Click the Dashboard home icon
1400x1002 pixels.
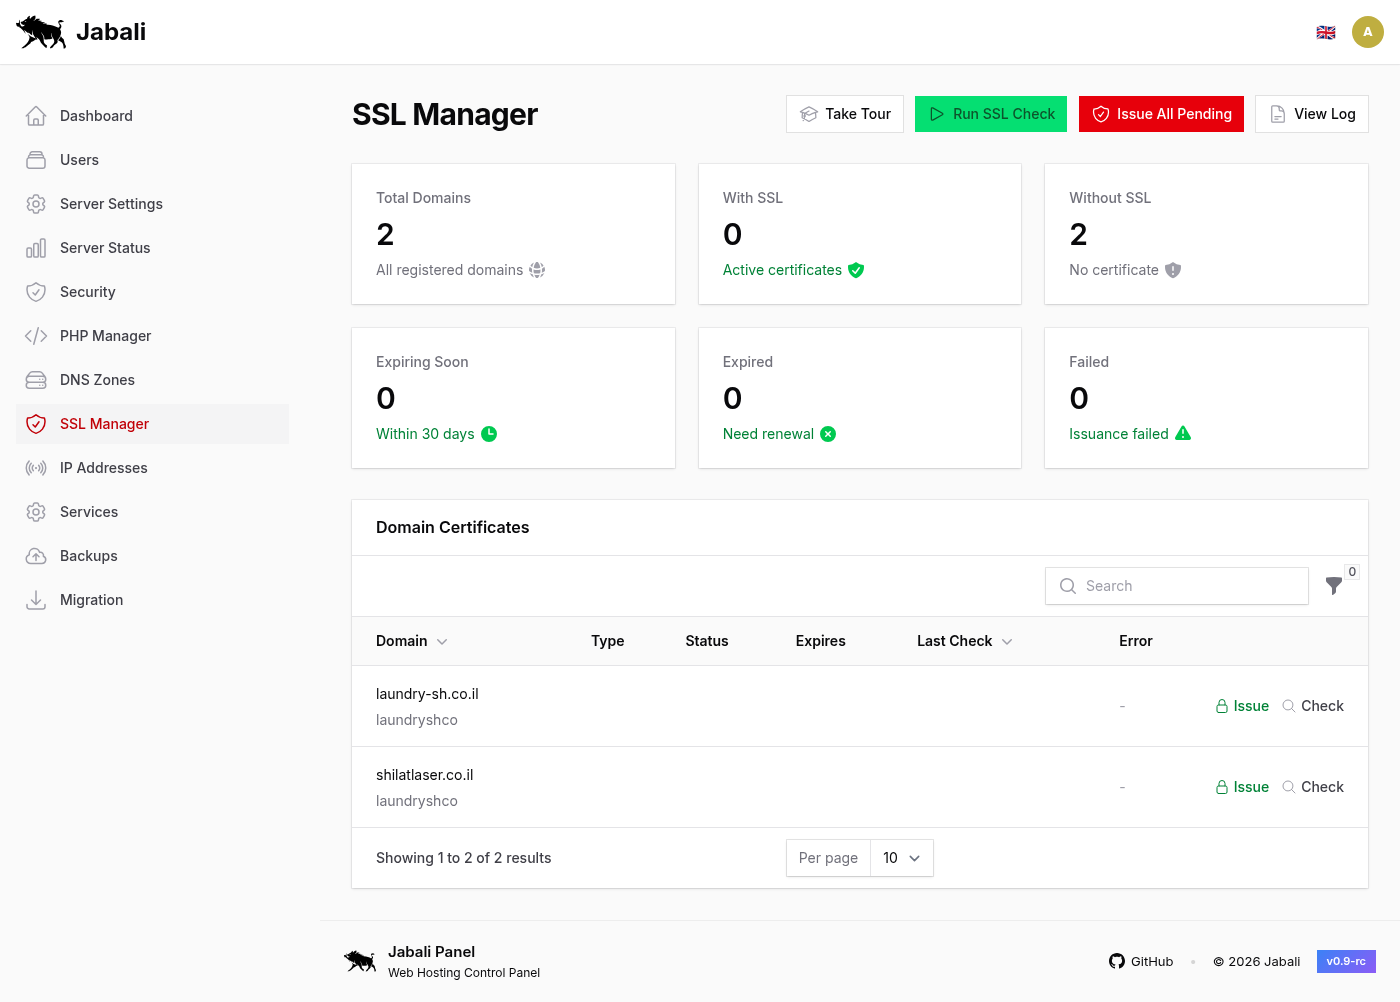(x=36, y=115)
